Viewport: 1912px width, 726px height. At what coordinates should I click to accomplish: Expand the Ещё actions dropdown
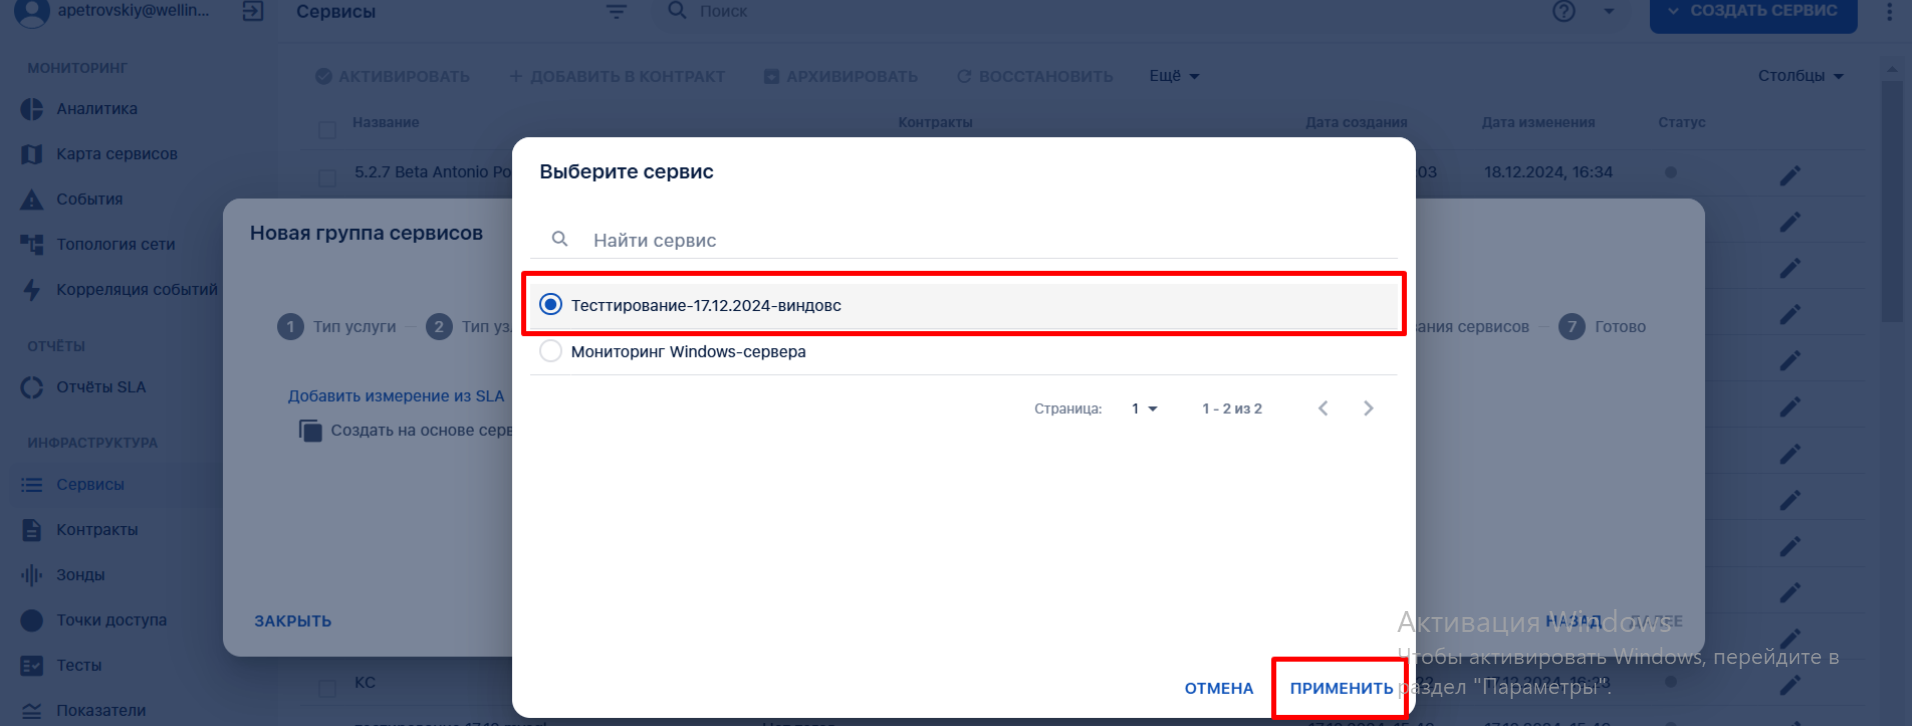point(1174,76)
